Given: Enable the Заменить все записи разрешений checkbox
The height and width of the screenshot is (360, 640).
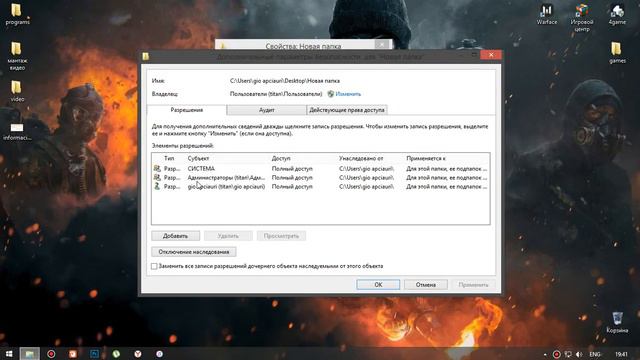Looking at the screenshot, I should (154, 266).
